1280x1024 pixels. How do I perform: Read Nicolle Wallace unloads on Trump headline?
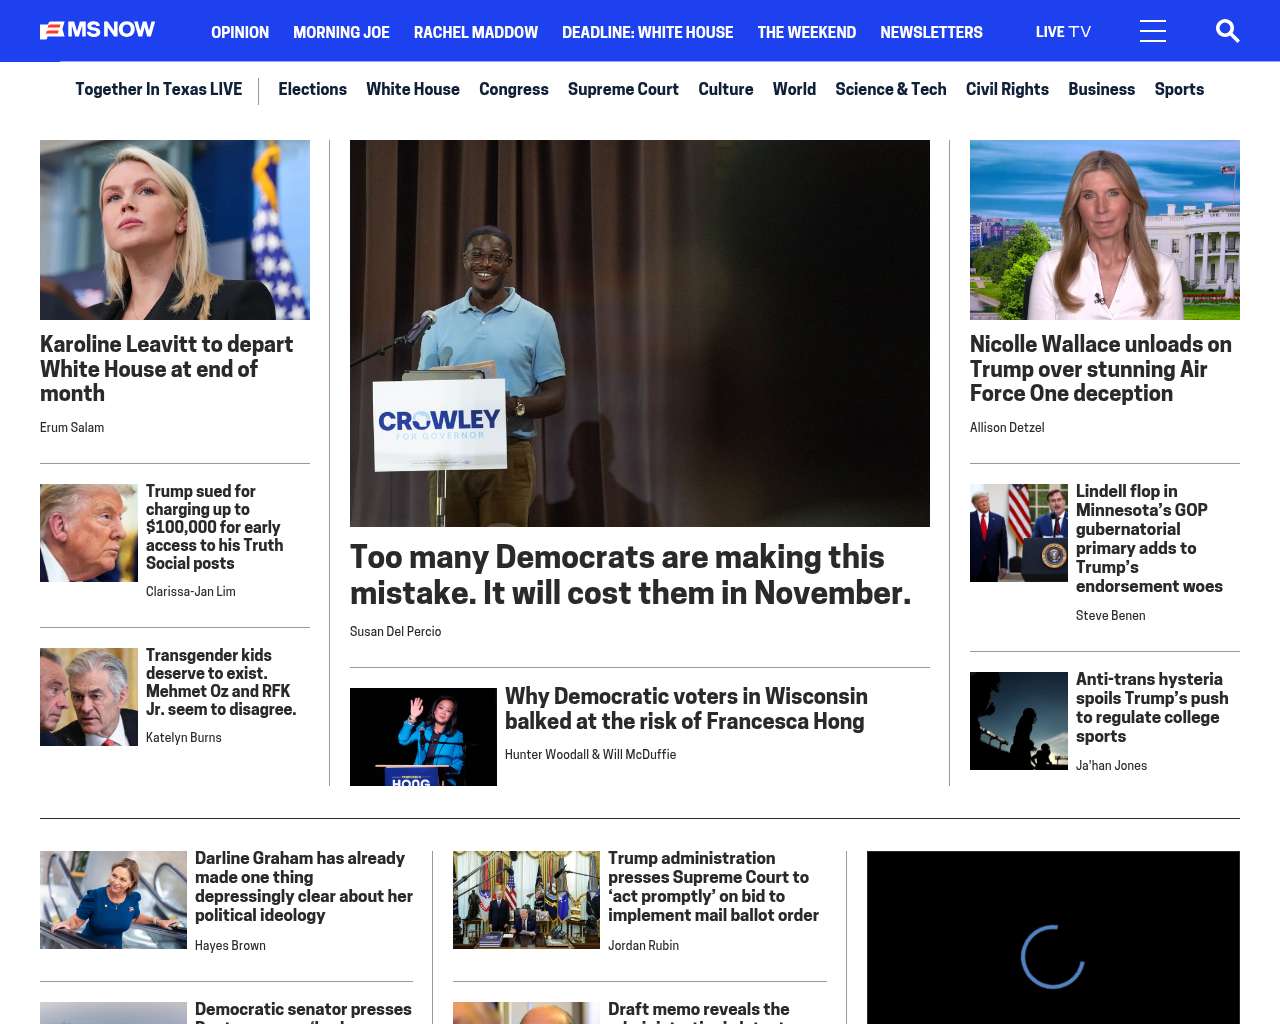click(x=1101, y=369)
